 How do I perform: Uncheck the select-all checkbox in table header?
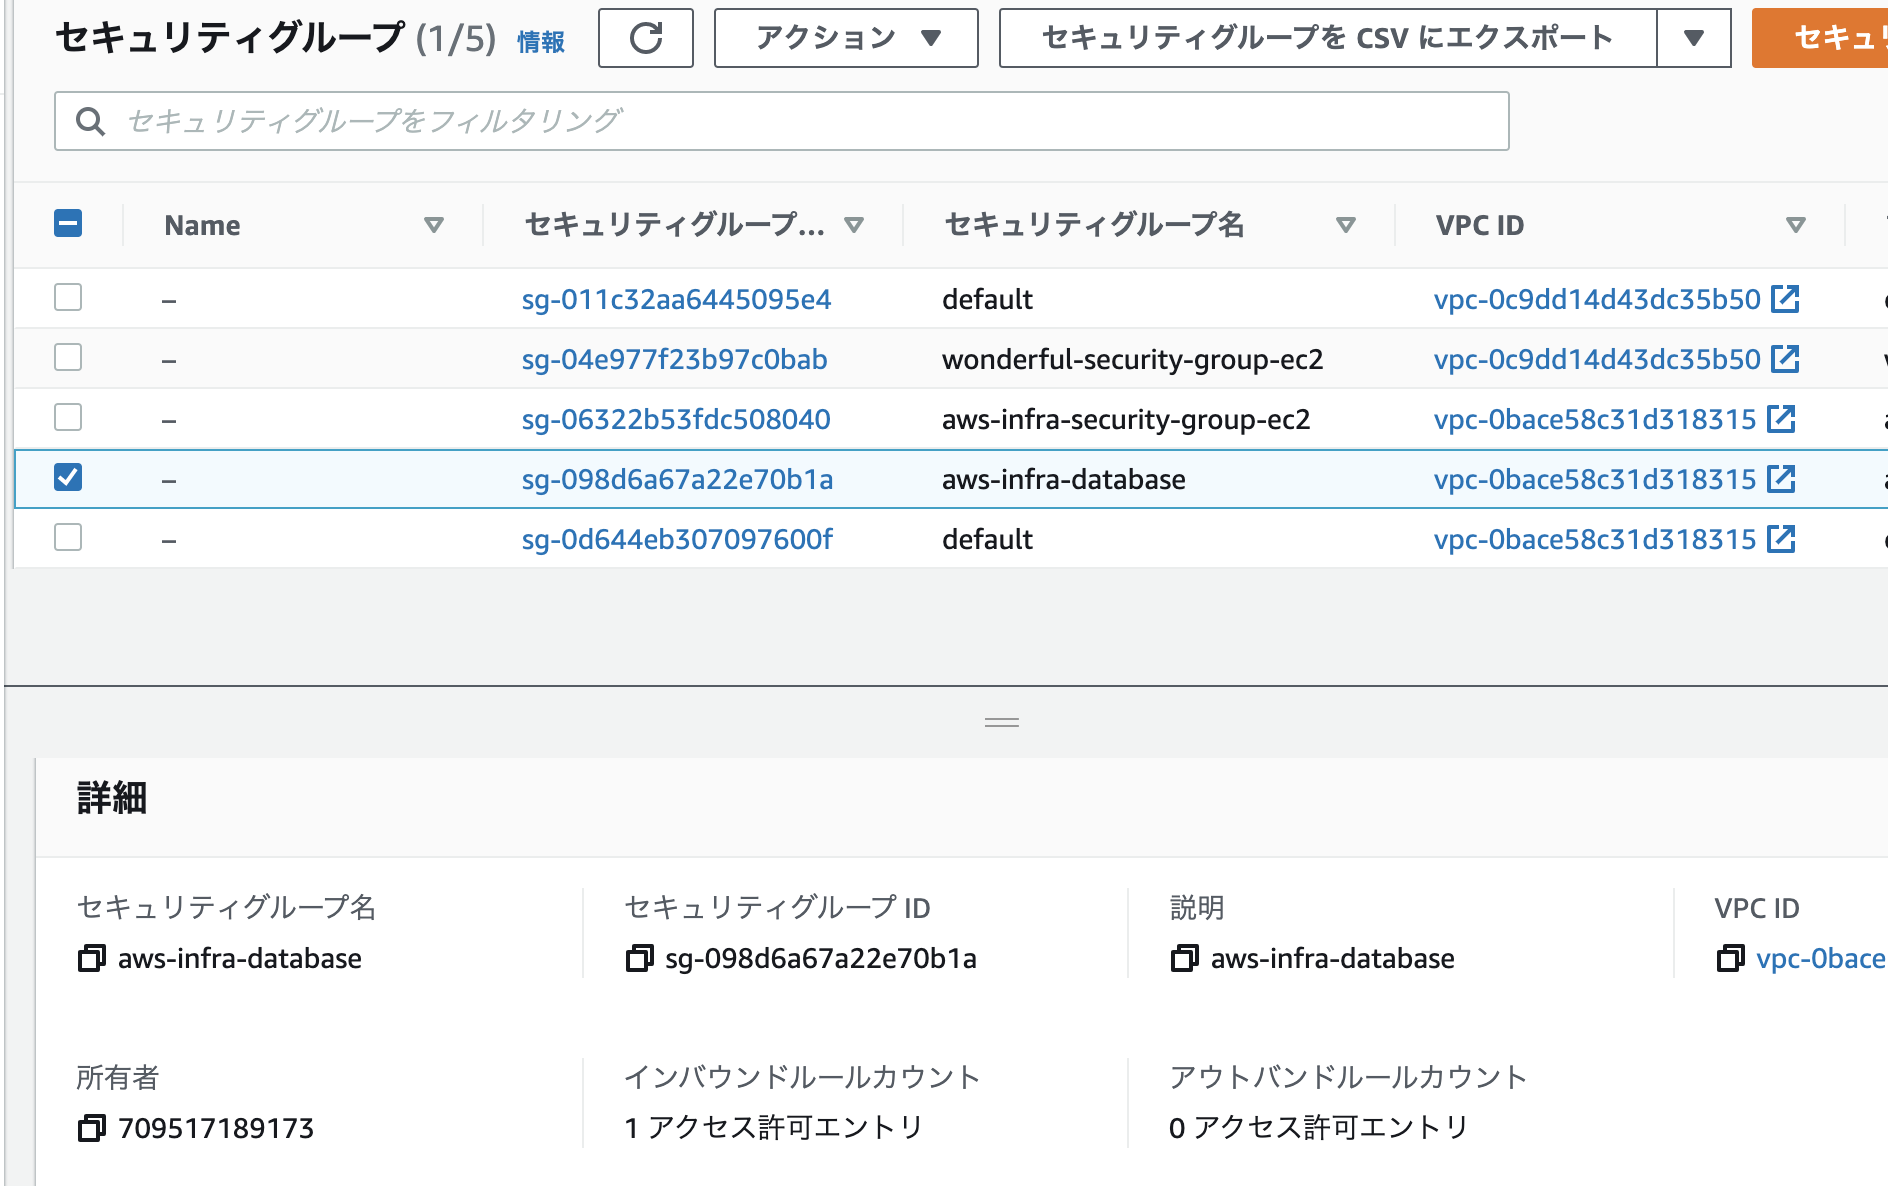67,224
